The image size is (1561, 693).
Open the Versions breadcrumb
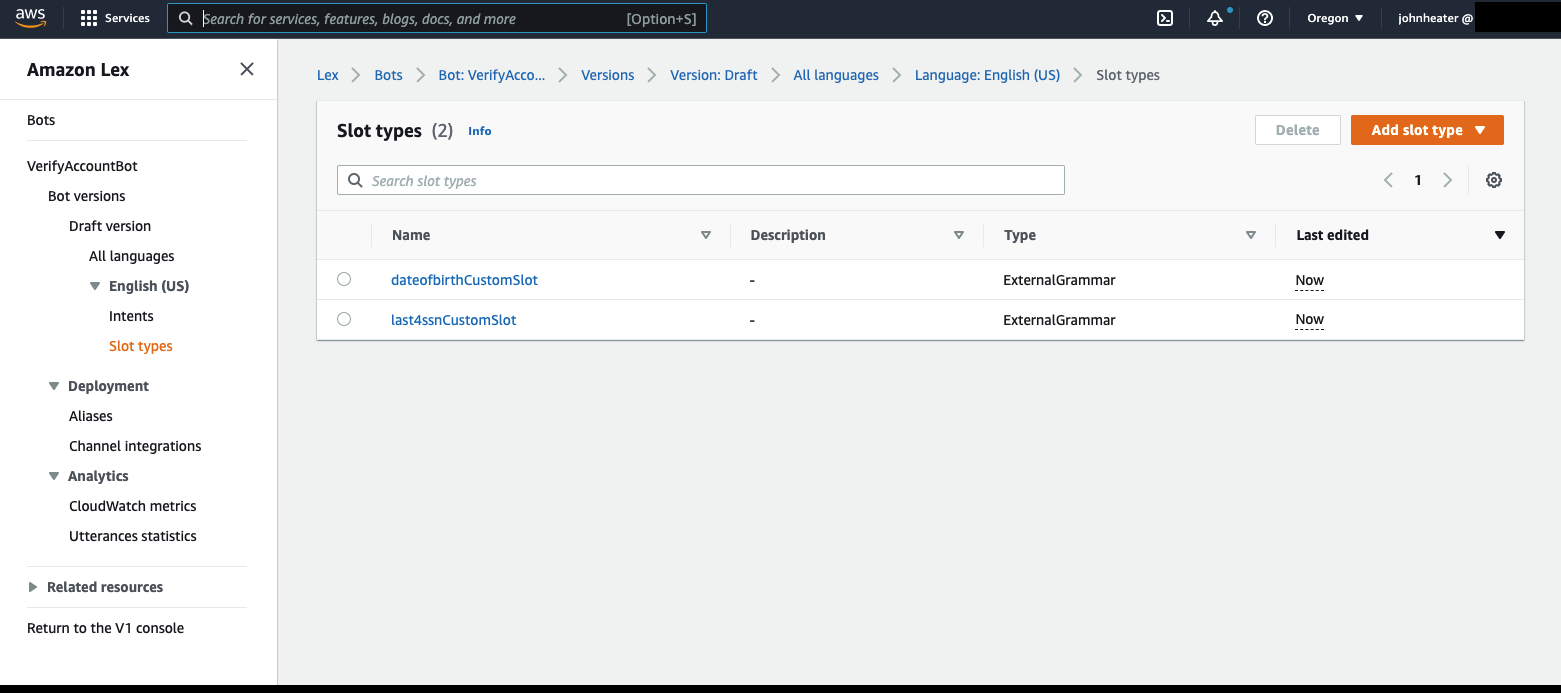pyautogui.click(x=608, y=75)
